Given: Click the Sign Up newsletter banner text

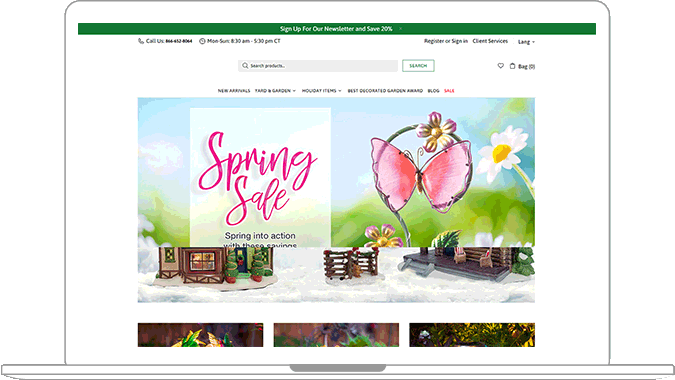Looking at the screenshot, I should point(336,29).
